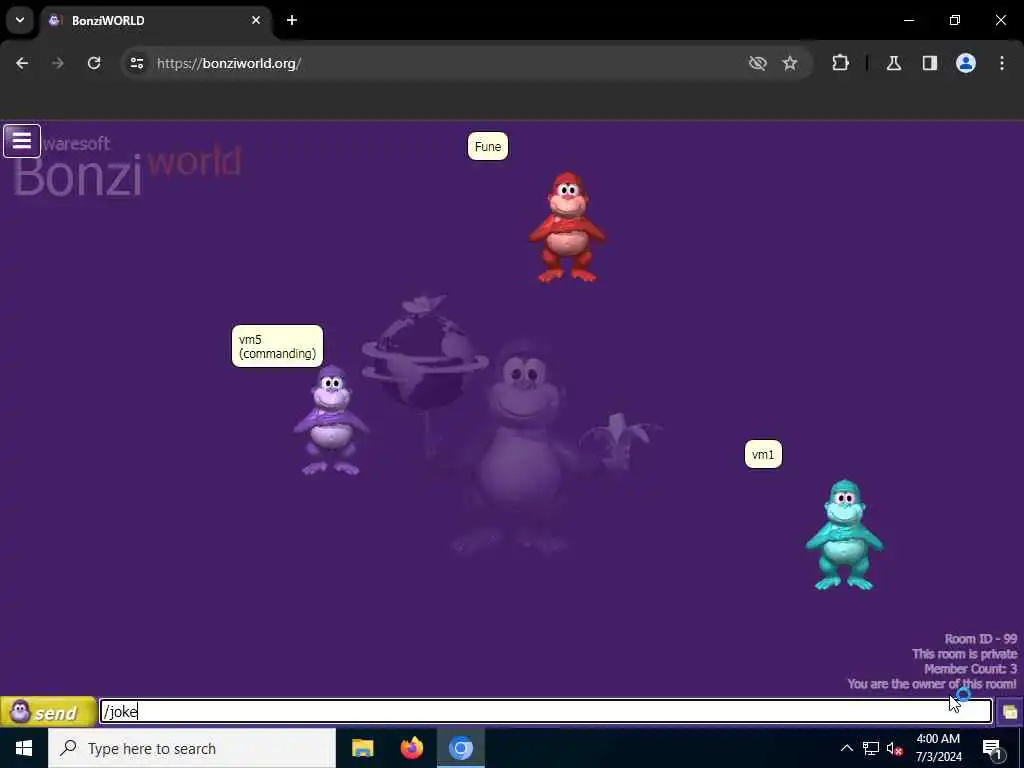Open the BonziWORLD hamburger menu
This screenshot has width=1024, height=768.
(22, 140)
